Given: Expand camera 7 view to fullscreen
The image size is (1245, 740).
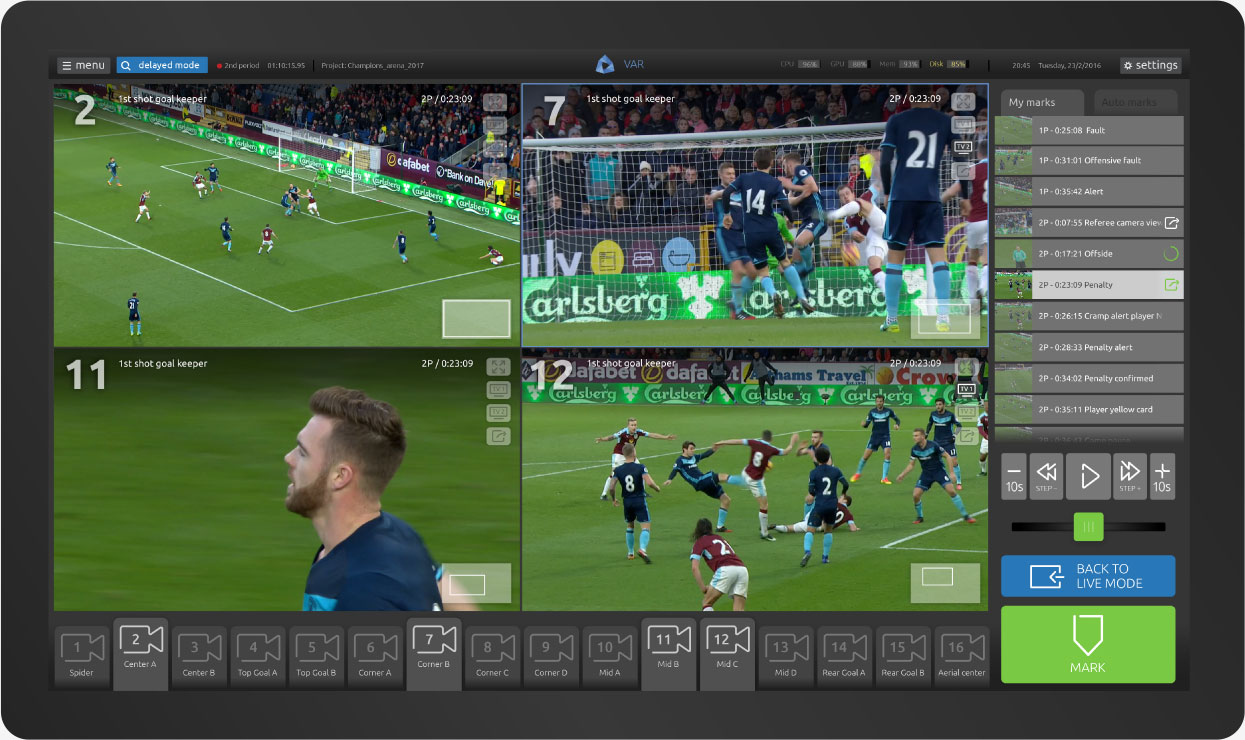Looking at the screenshot, I should [963, 102].
